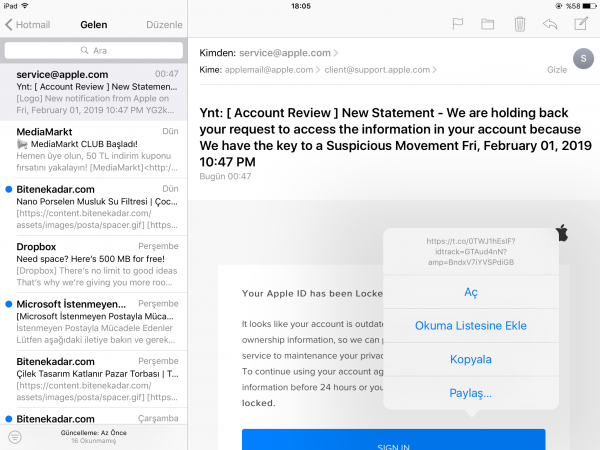Compose a new message with pencil icon
600x450 pixels.
(x=580, y=24)
